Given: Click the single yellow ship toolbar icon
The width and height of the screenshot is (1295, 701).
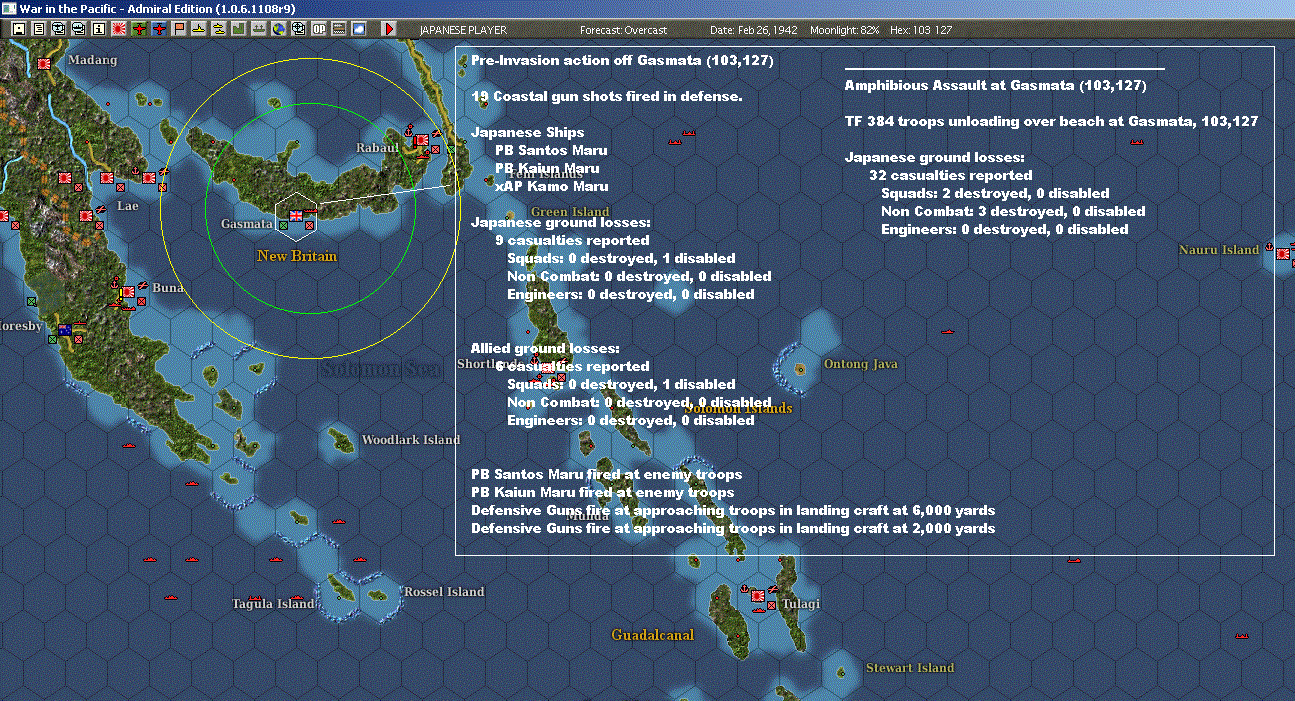Looking at the screenshot, I should click(198, 29).
